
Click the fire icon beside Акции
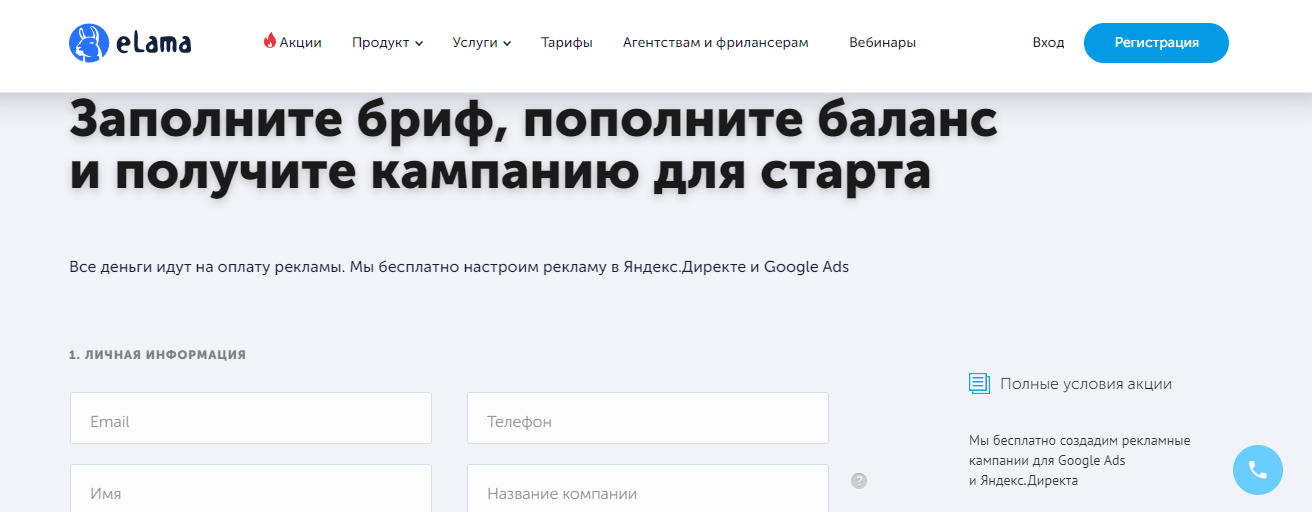coord(269,41)
